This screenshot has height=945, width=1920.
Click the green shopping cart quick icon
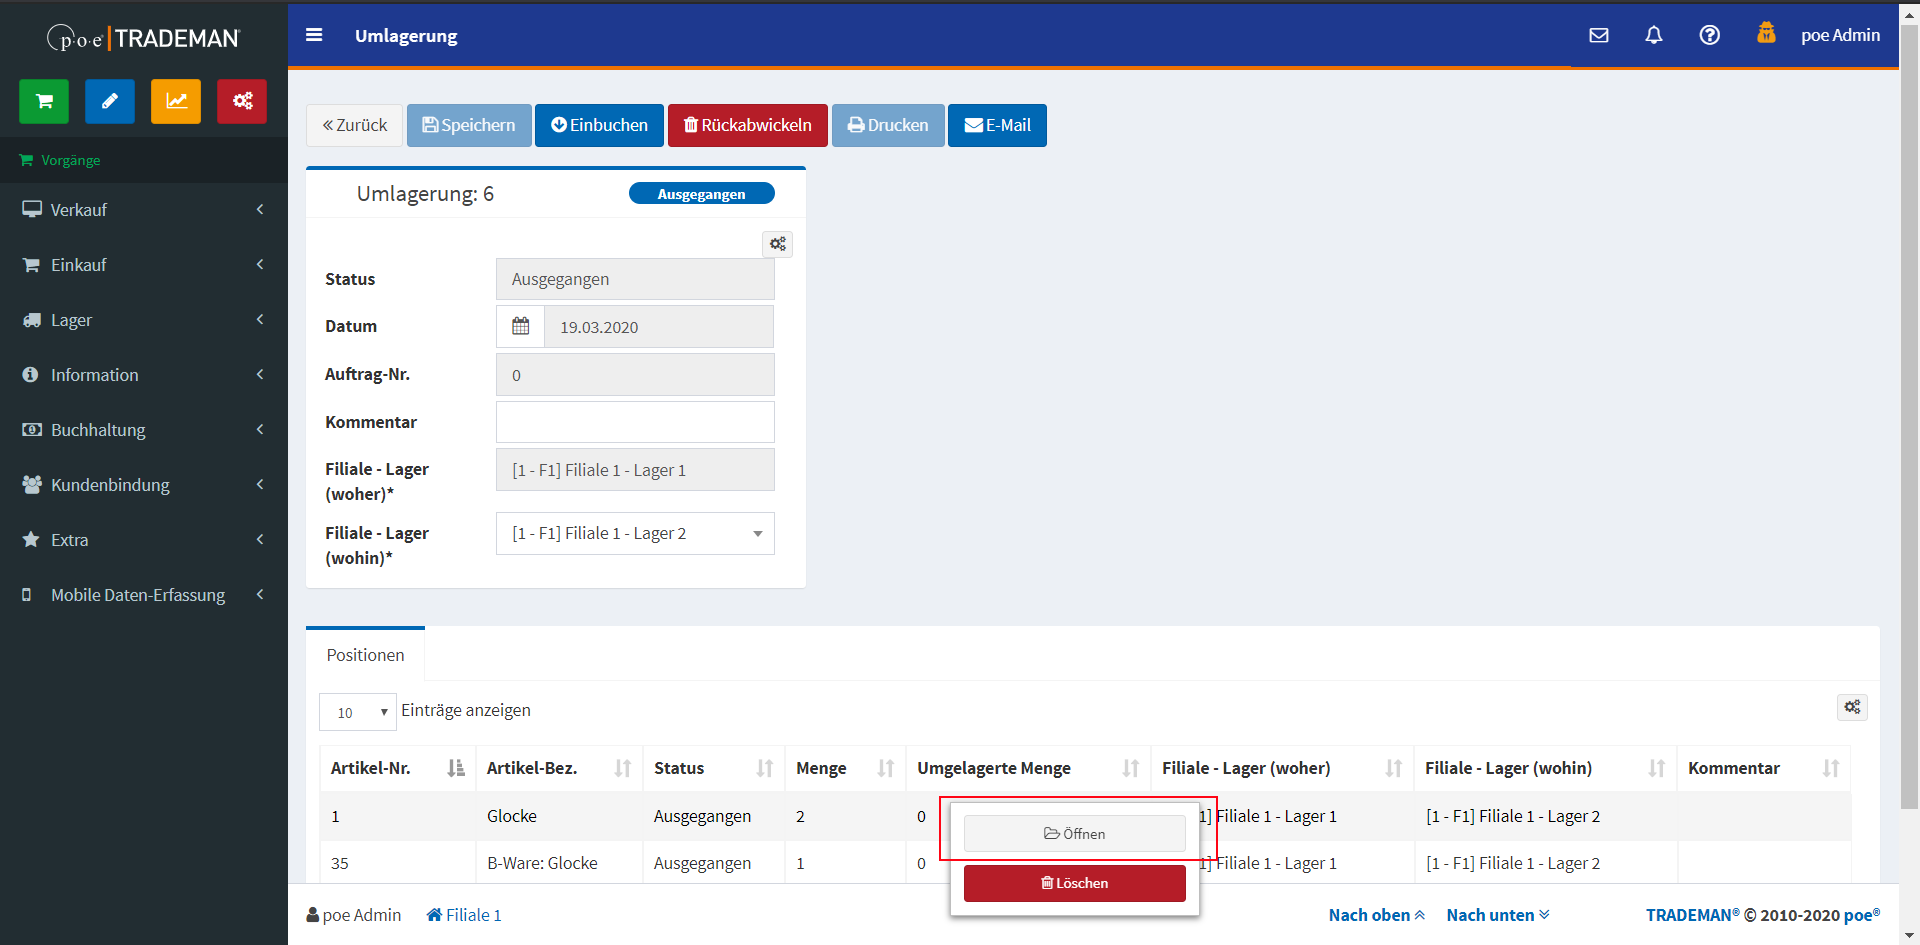[44, 101]
